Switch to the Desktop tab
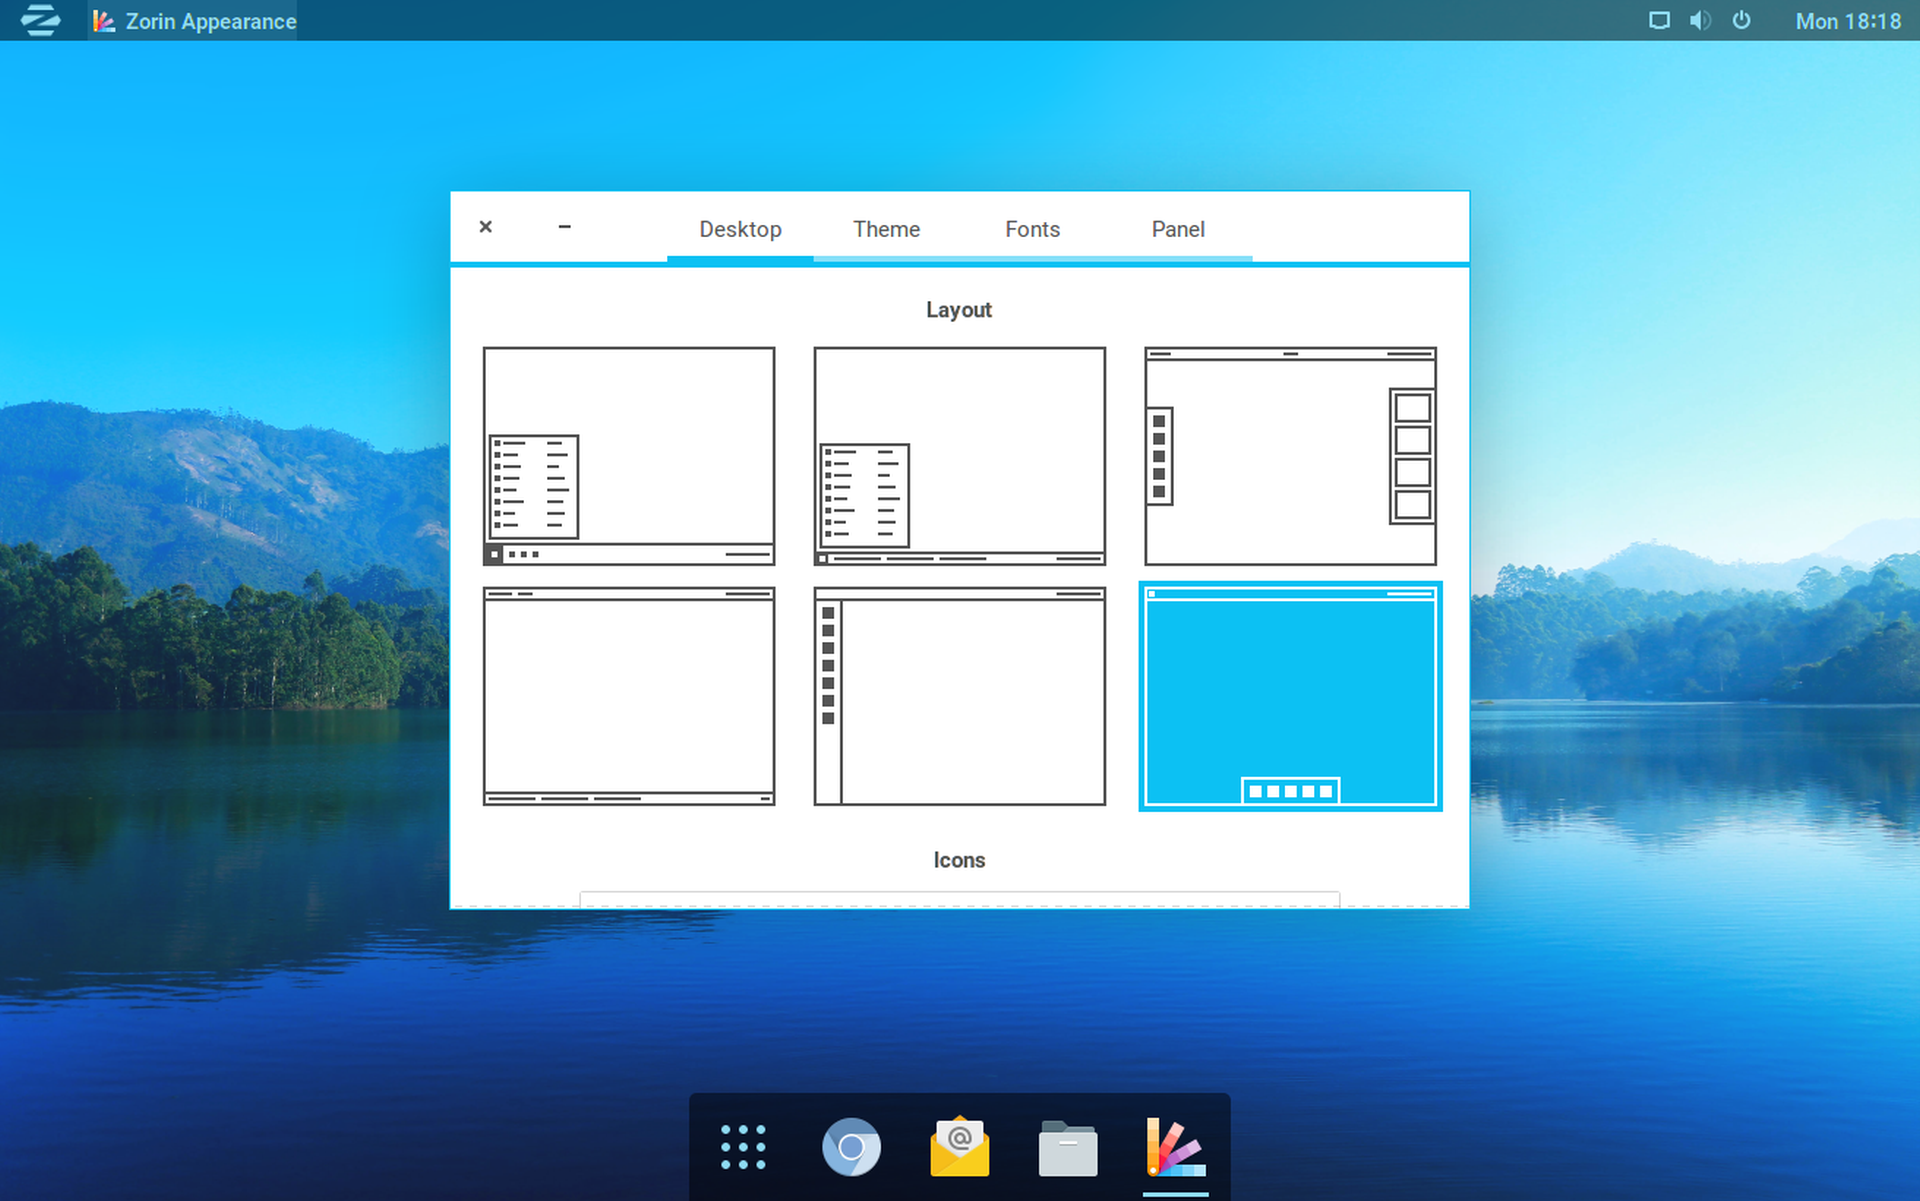This screenshot has width=1920, height=1201. [740, 229]
